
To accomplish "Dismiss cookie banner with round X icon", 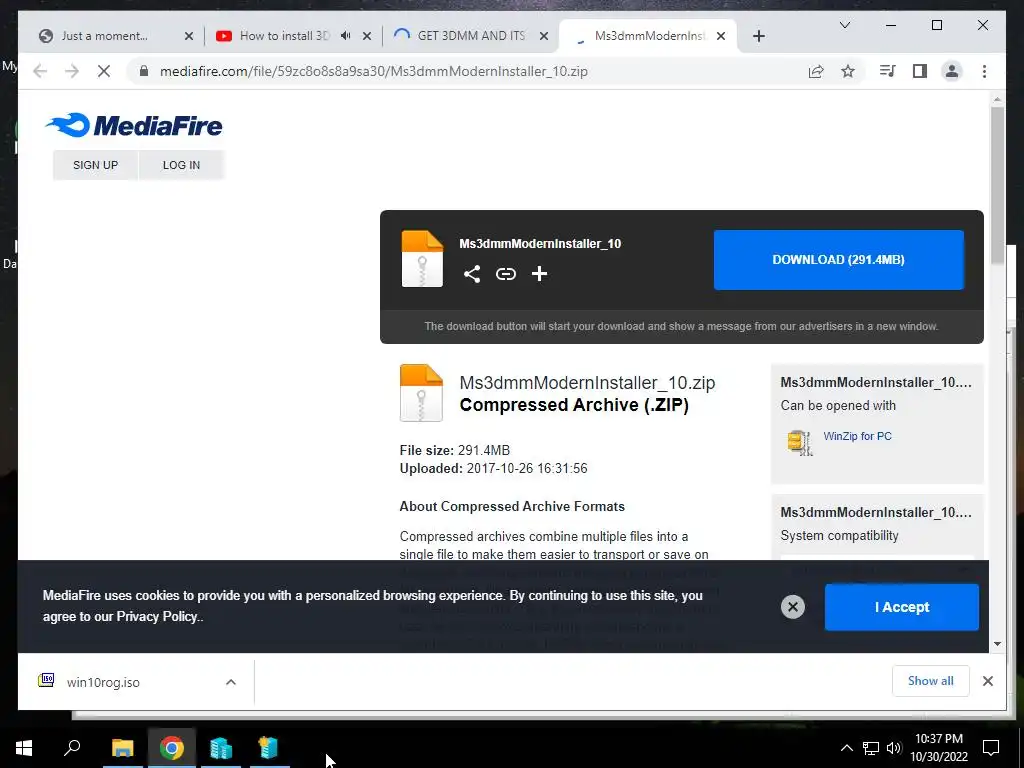I will tap(792, 607).
